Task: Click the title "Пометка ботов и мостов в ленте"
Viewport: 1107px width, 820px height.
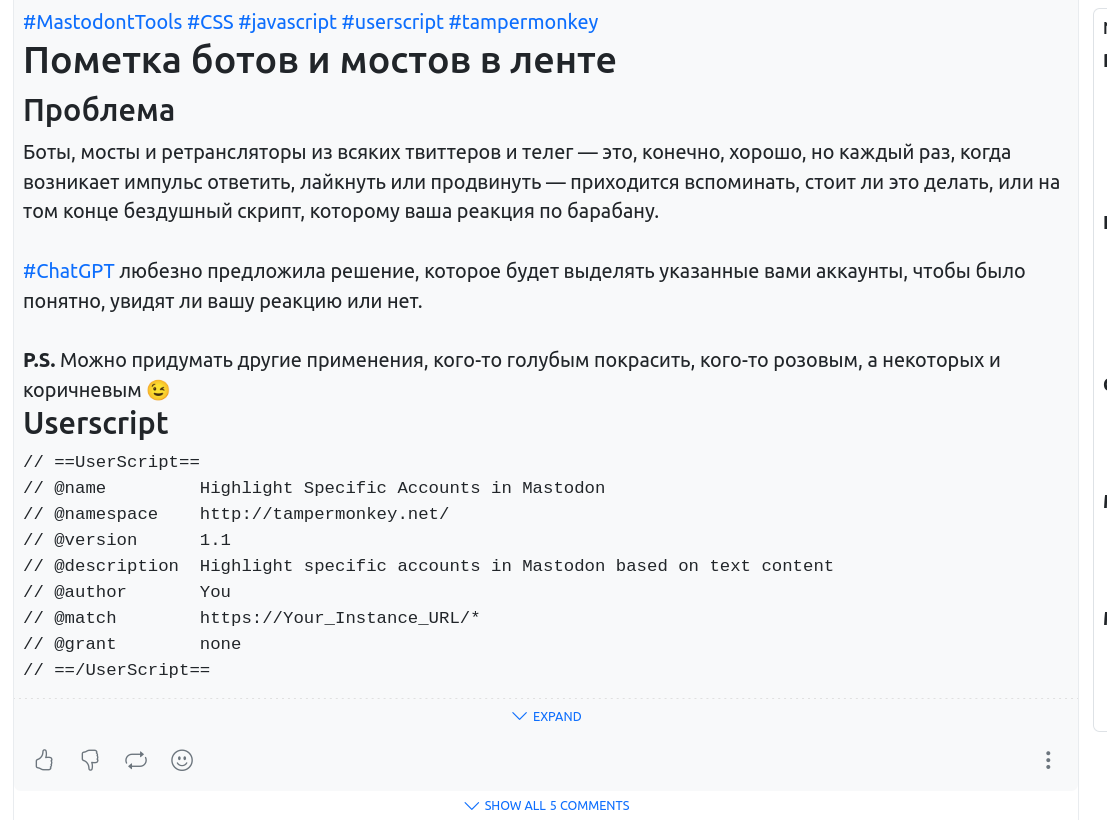Action: point(319,62)
